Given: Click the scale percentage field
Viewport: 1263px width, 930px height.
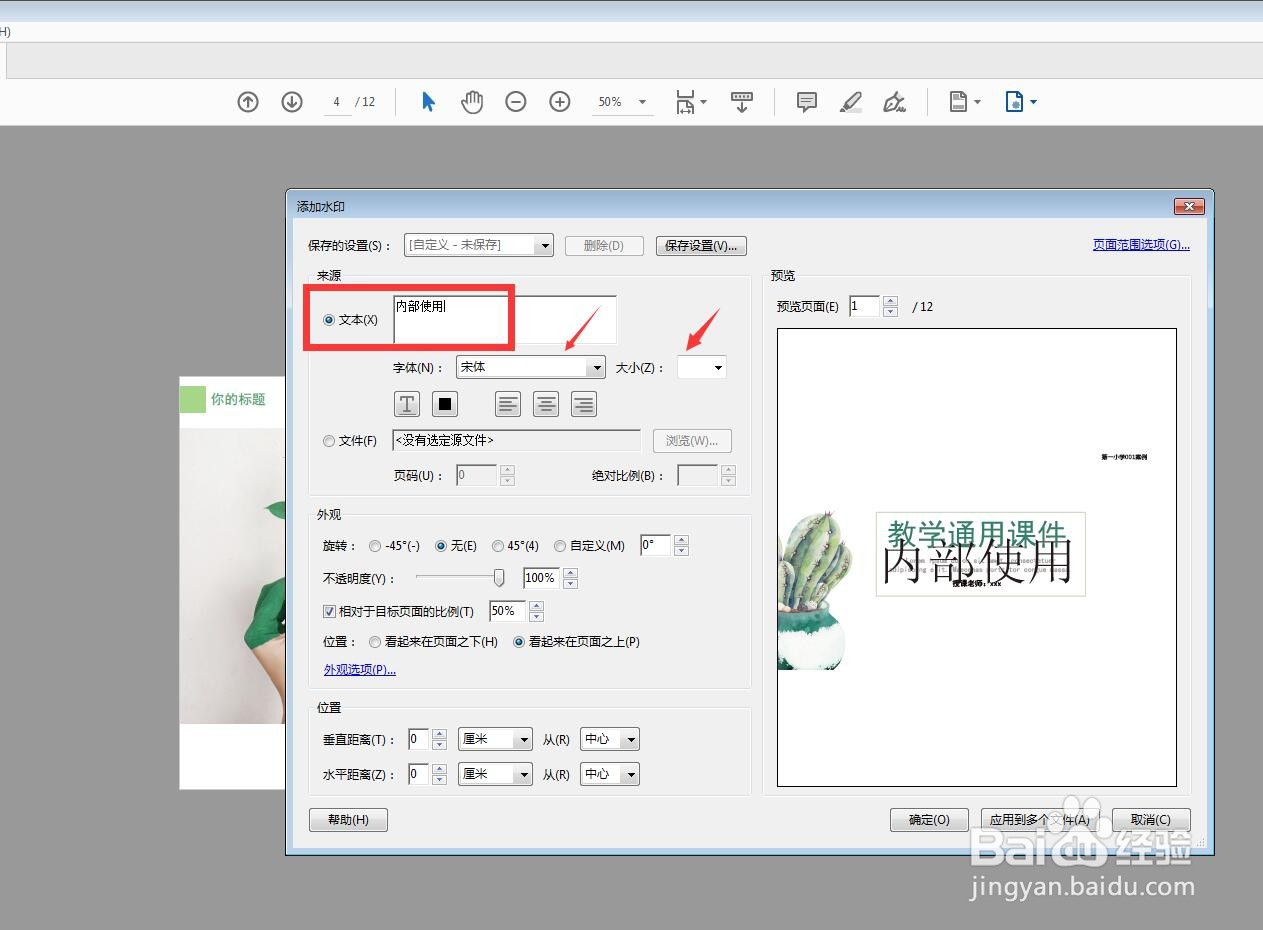Looking at the screenshot, I should pyautogui.click(x=508, y=611).
